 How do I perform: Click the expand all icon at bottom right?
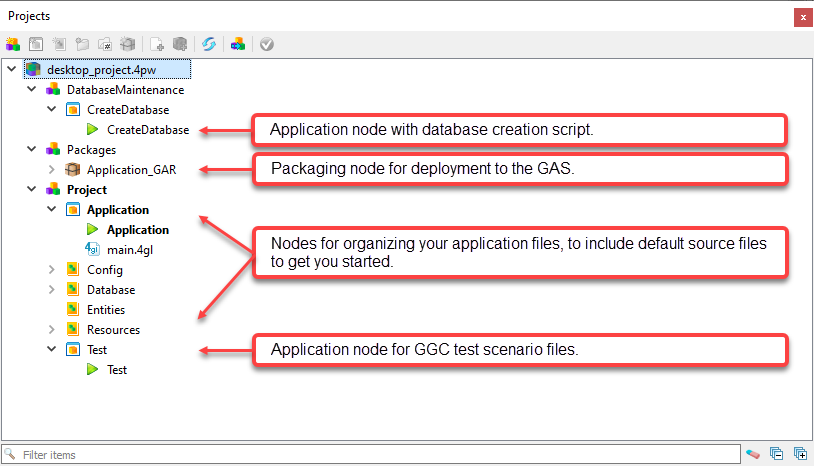pyautogui.click(x=800, y=455)
